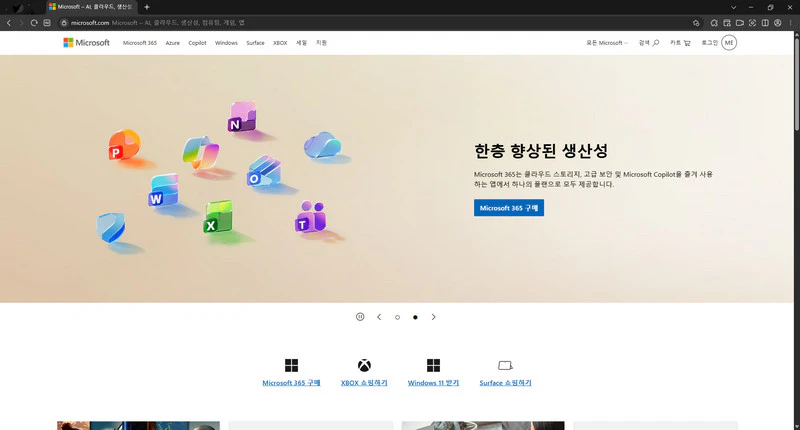Select the first carousel slide dot

pos(397,317)
